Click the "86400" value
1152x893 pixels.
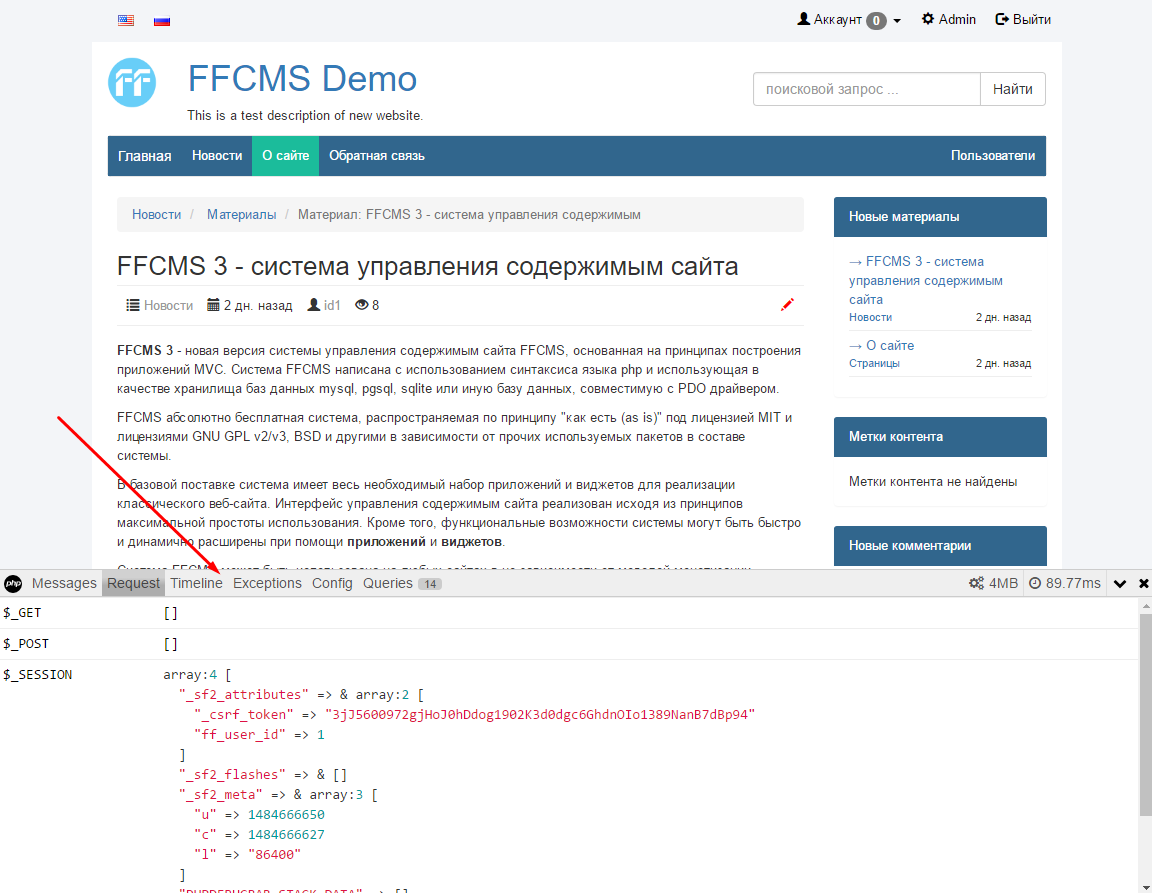coord(274,854)
